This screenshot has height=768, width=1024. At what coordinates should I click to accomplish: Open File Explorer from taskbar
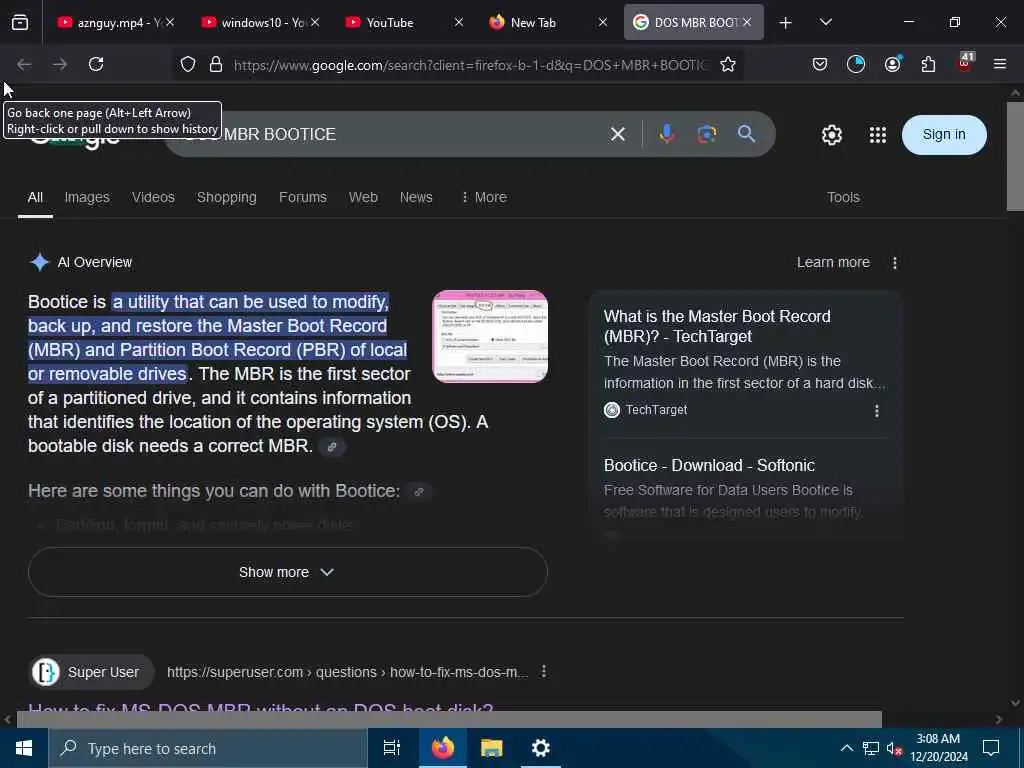click(x=491, y=748)
